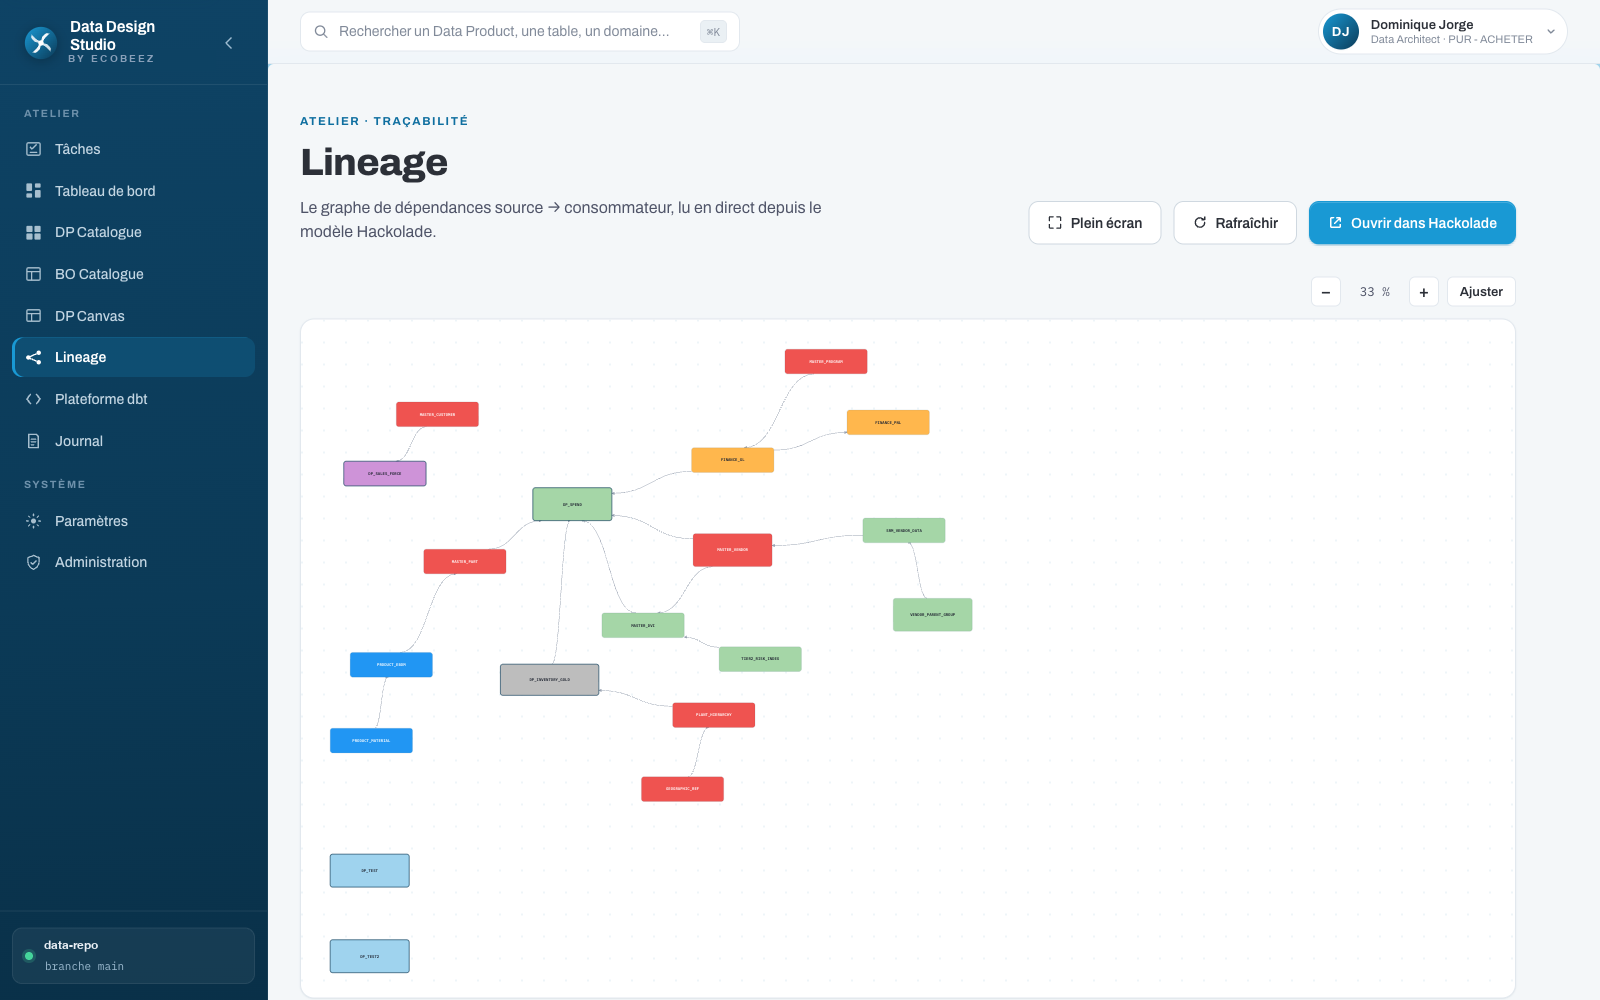Select the VENDOR_PARENT_GROUP green node
The height and width of the screenshot is (1000, 1600).
tap(933, 615)
